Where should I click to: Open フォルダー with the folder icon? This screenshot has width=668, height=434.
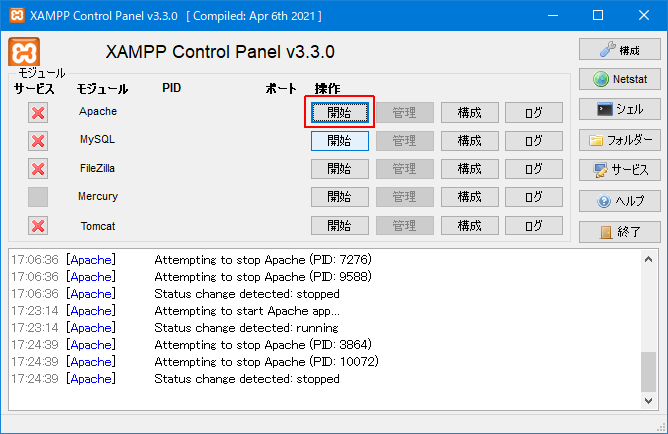tap(619, 140)
